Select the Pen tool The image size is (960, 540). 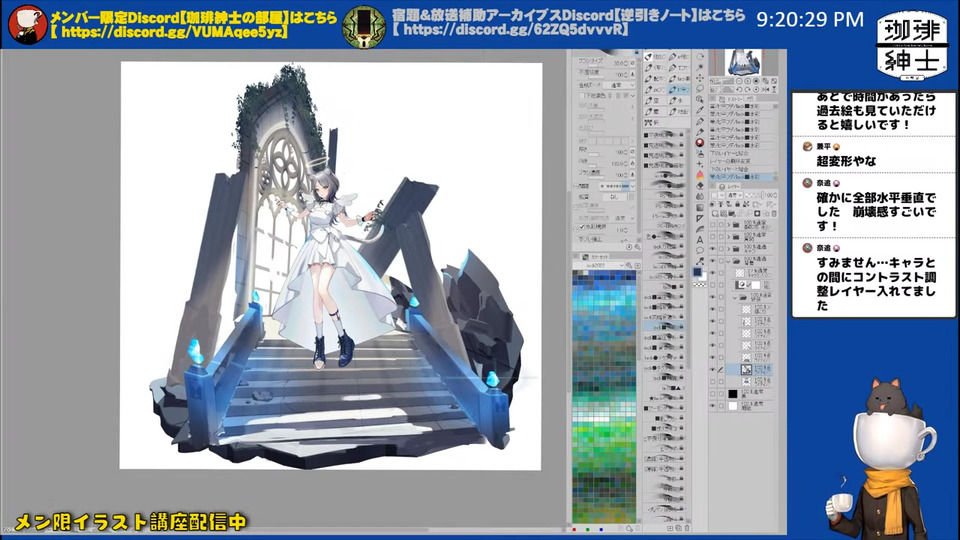(700, 122)
